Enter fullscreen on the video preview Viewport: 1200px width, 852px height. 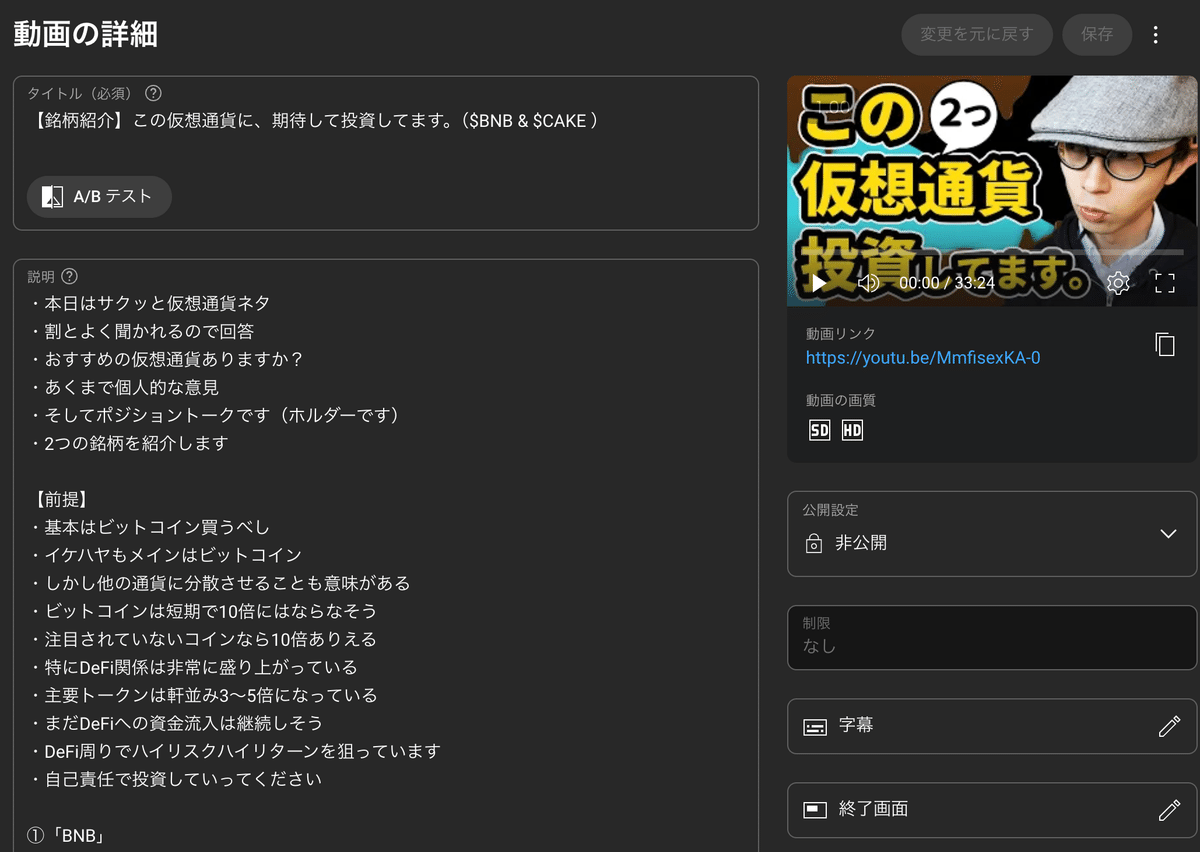pos(1165,283)
